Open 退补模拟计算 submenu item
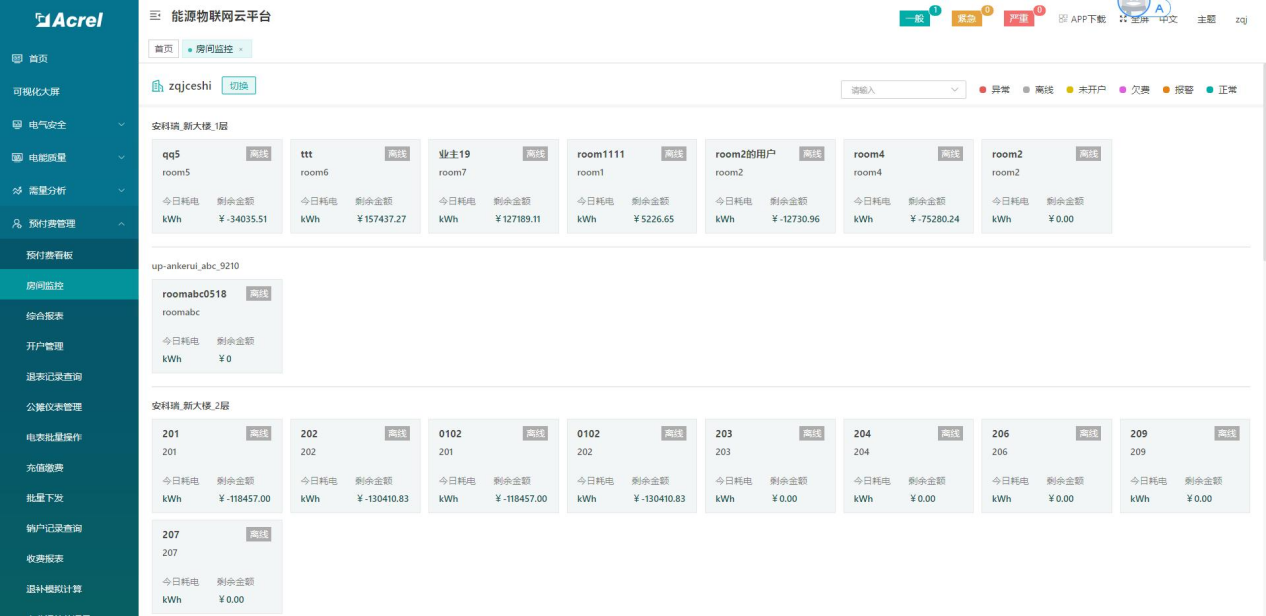 pos(69,589)
